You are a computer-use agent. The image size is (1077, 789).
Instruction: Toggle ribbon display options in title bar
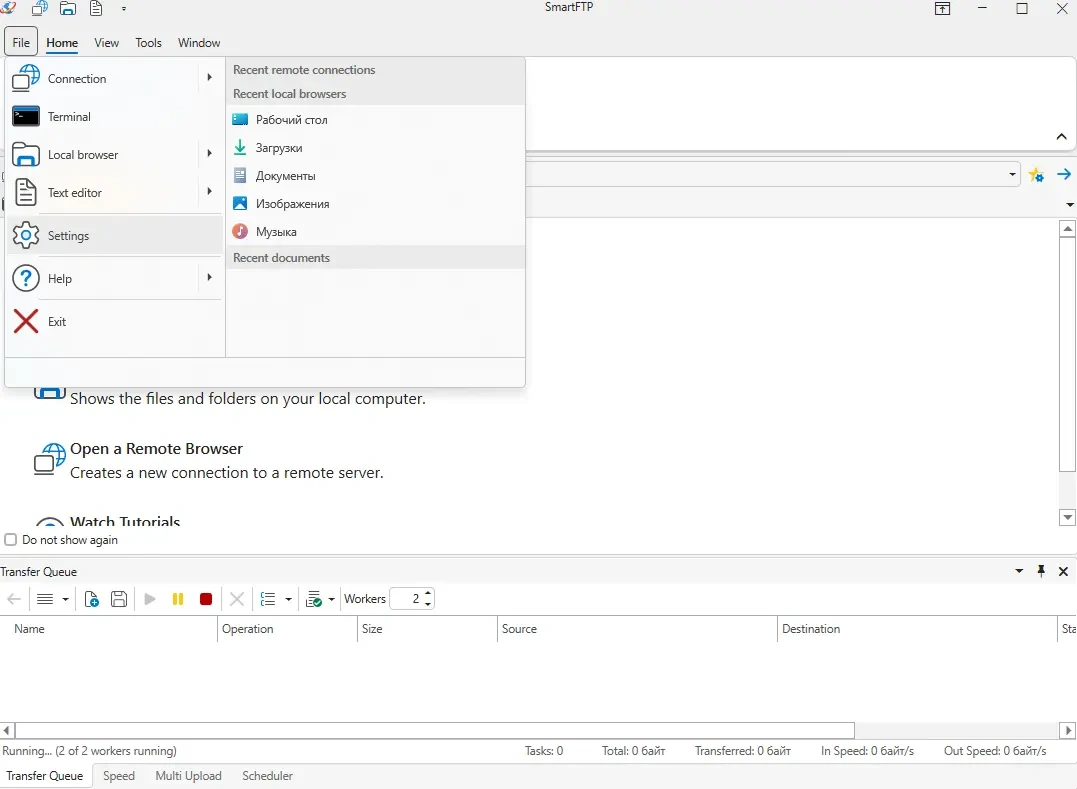(942, 8)
